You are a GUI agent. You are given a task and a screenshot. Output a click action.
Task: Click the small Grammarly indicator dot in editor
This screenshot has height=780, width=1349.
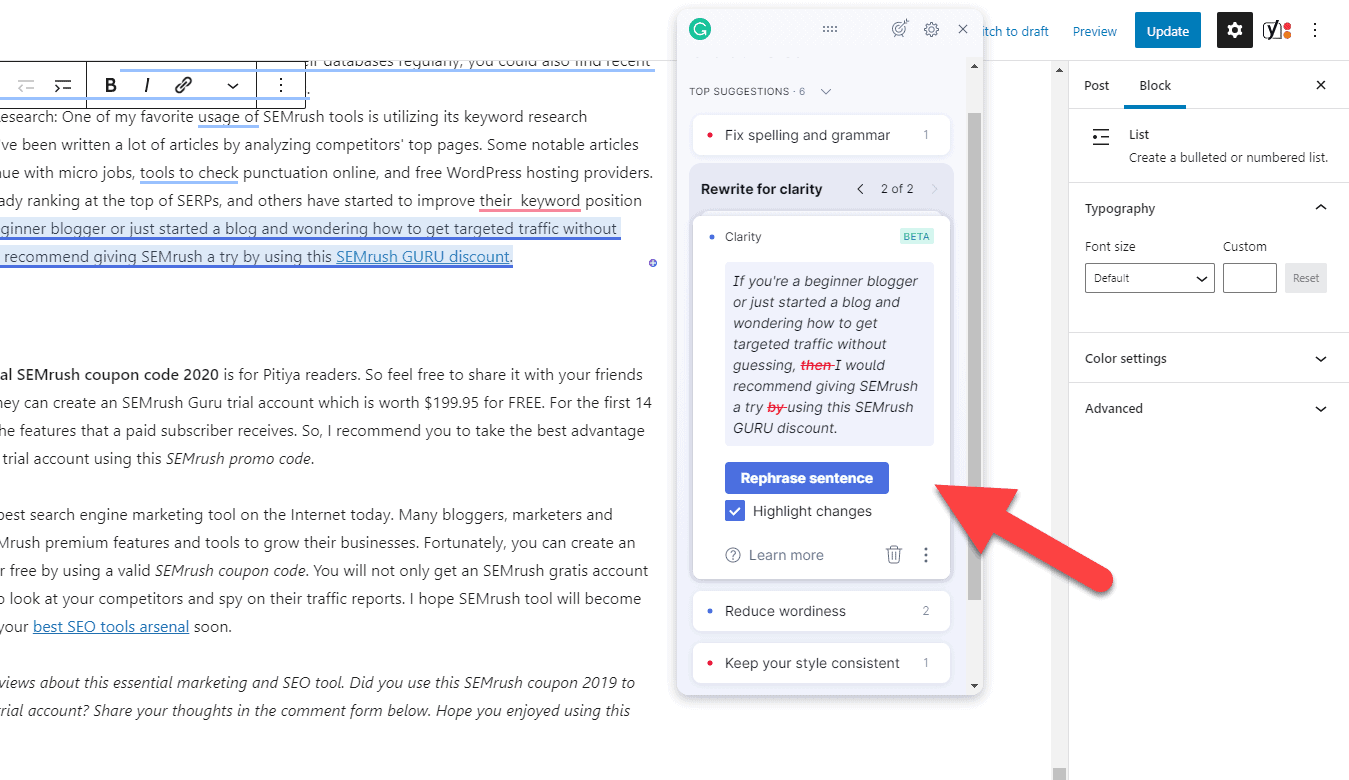tap(653, 263)
